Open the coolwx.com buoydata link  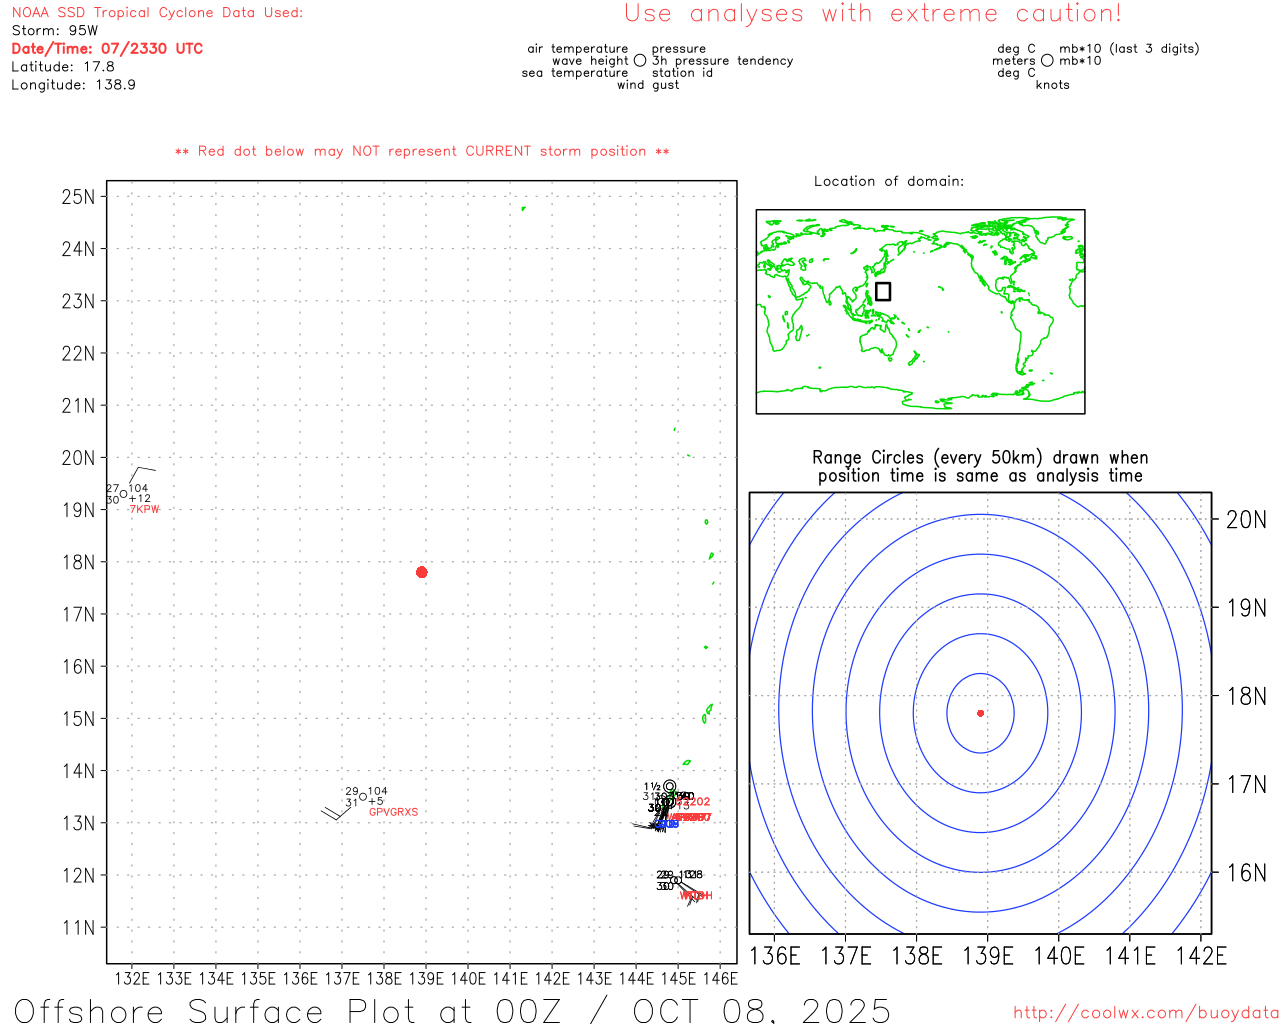1146,1013
